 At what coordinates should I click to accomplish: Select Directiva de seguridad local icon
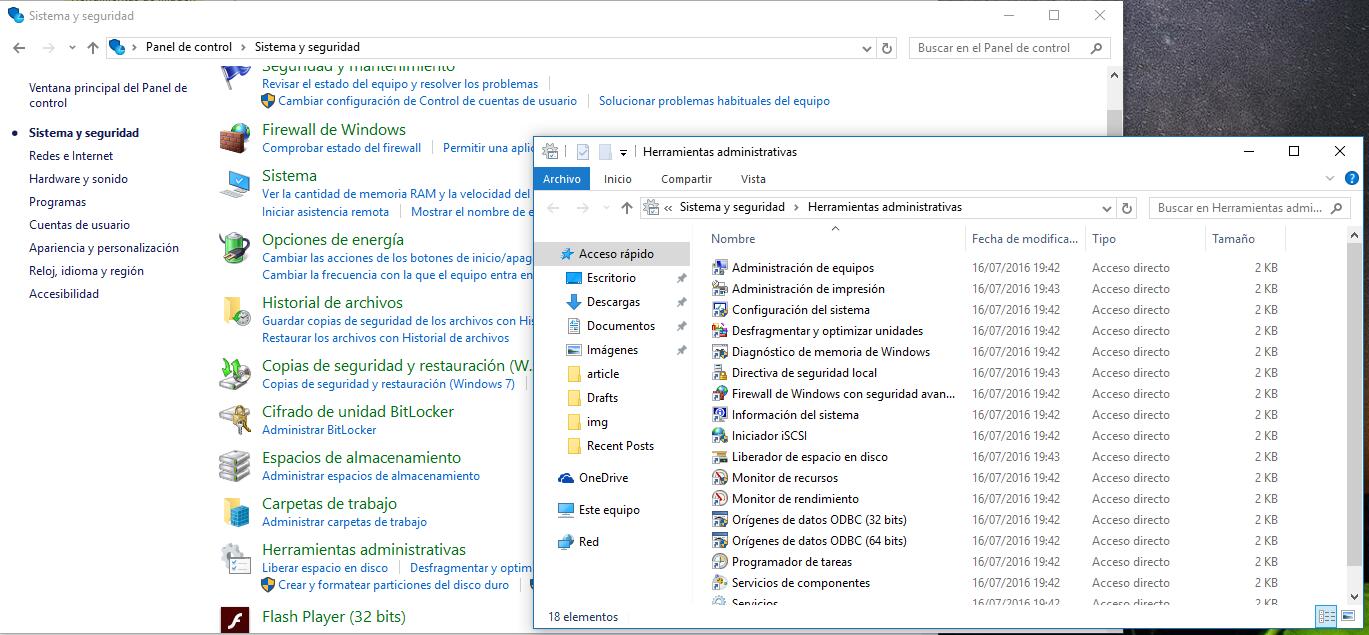coord(719,372)
